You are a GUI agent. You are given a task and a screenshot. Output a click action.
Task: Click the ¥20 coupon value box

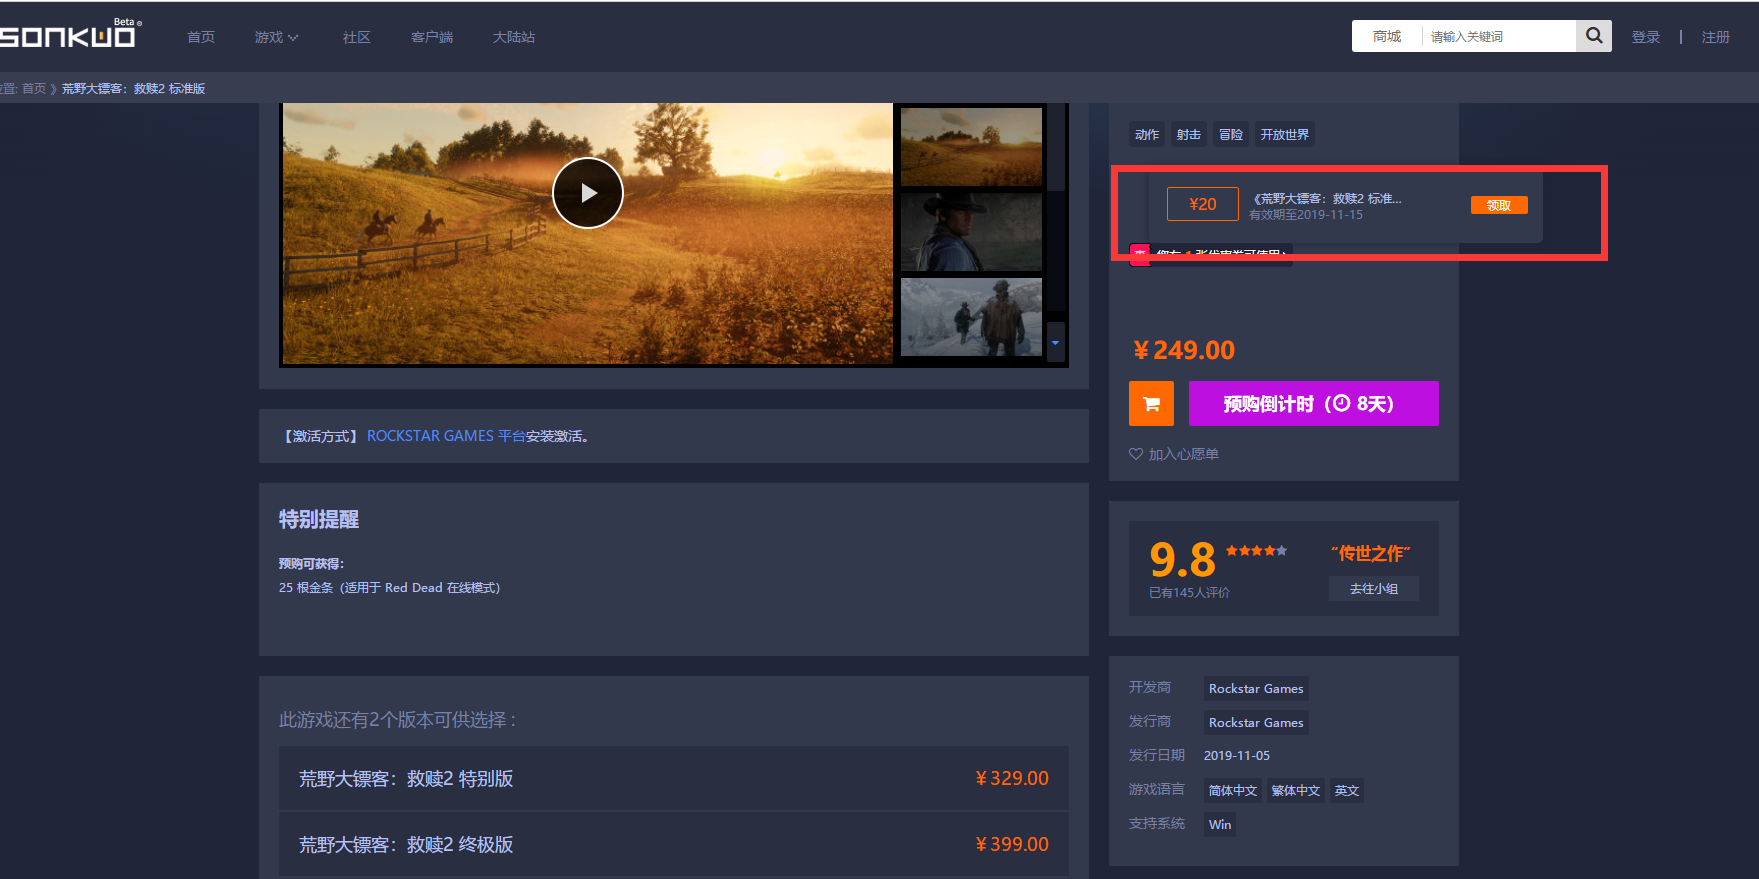pos(1203,204)
